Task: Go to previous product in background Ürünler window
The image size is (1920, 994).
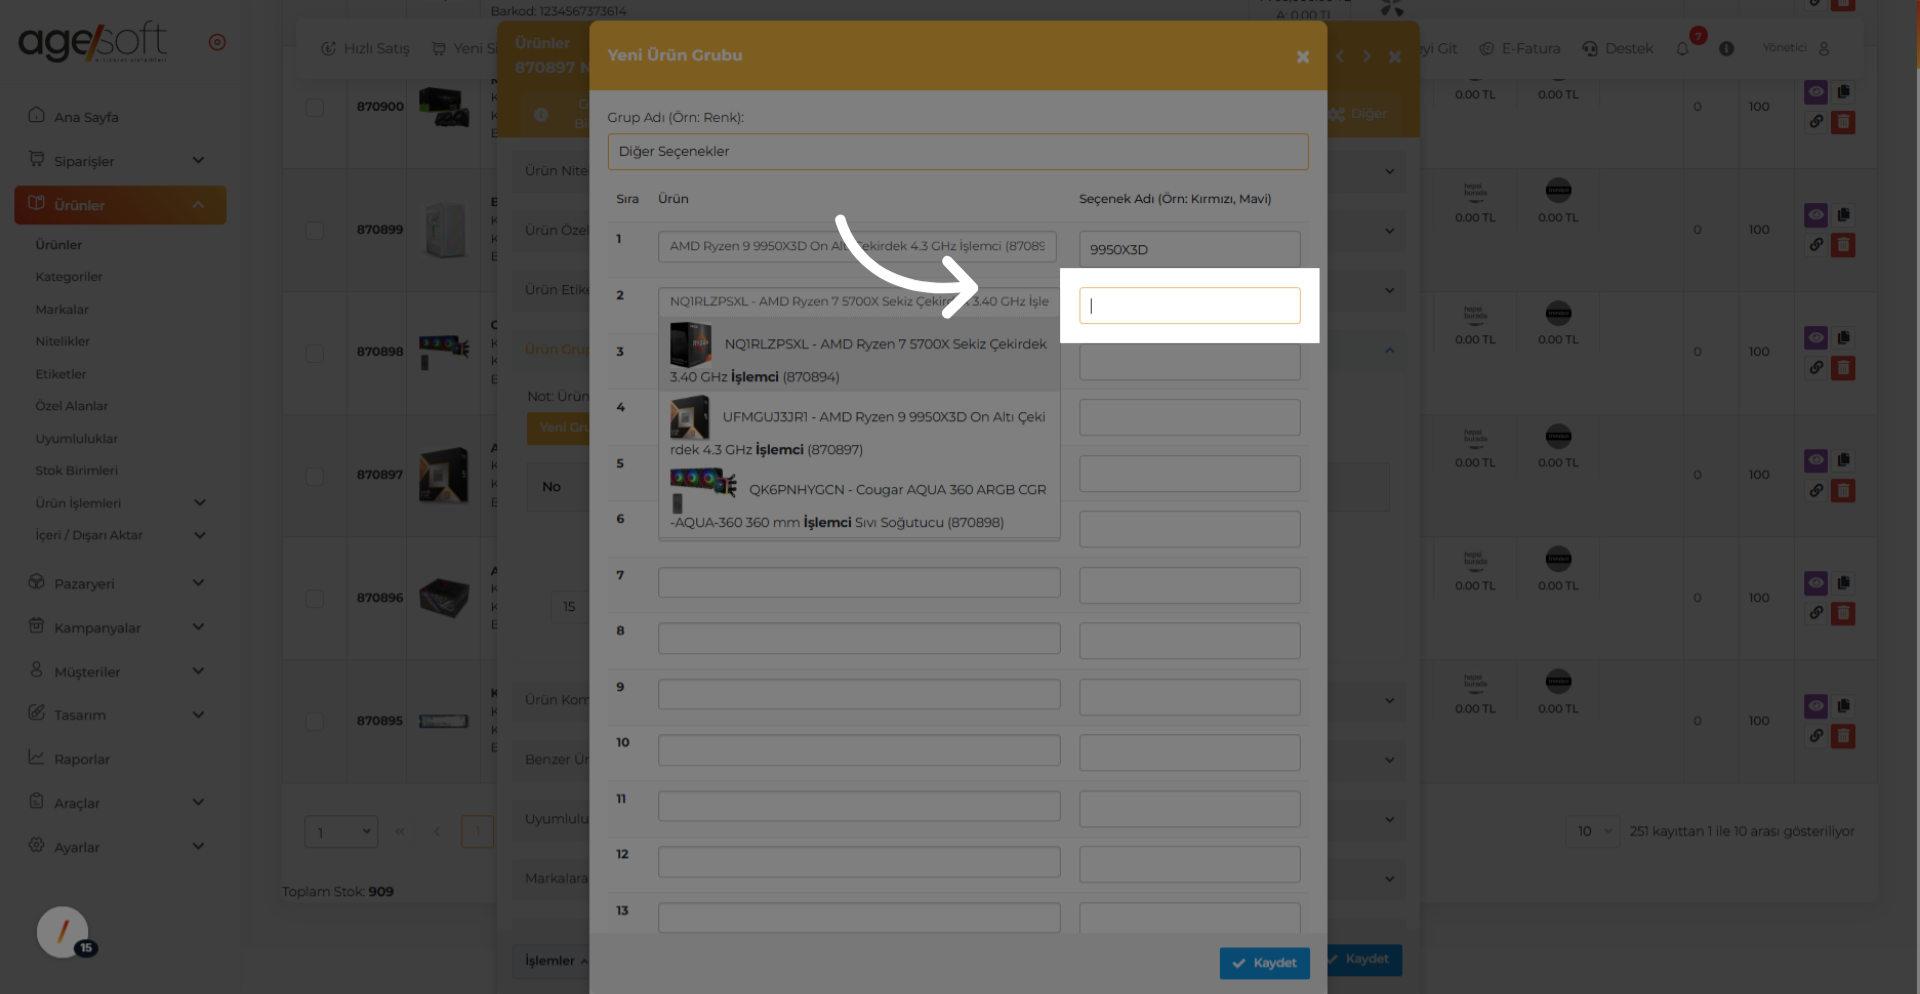Action: click(x=1340, y=57)
